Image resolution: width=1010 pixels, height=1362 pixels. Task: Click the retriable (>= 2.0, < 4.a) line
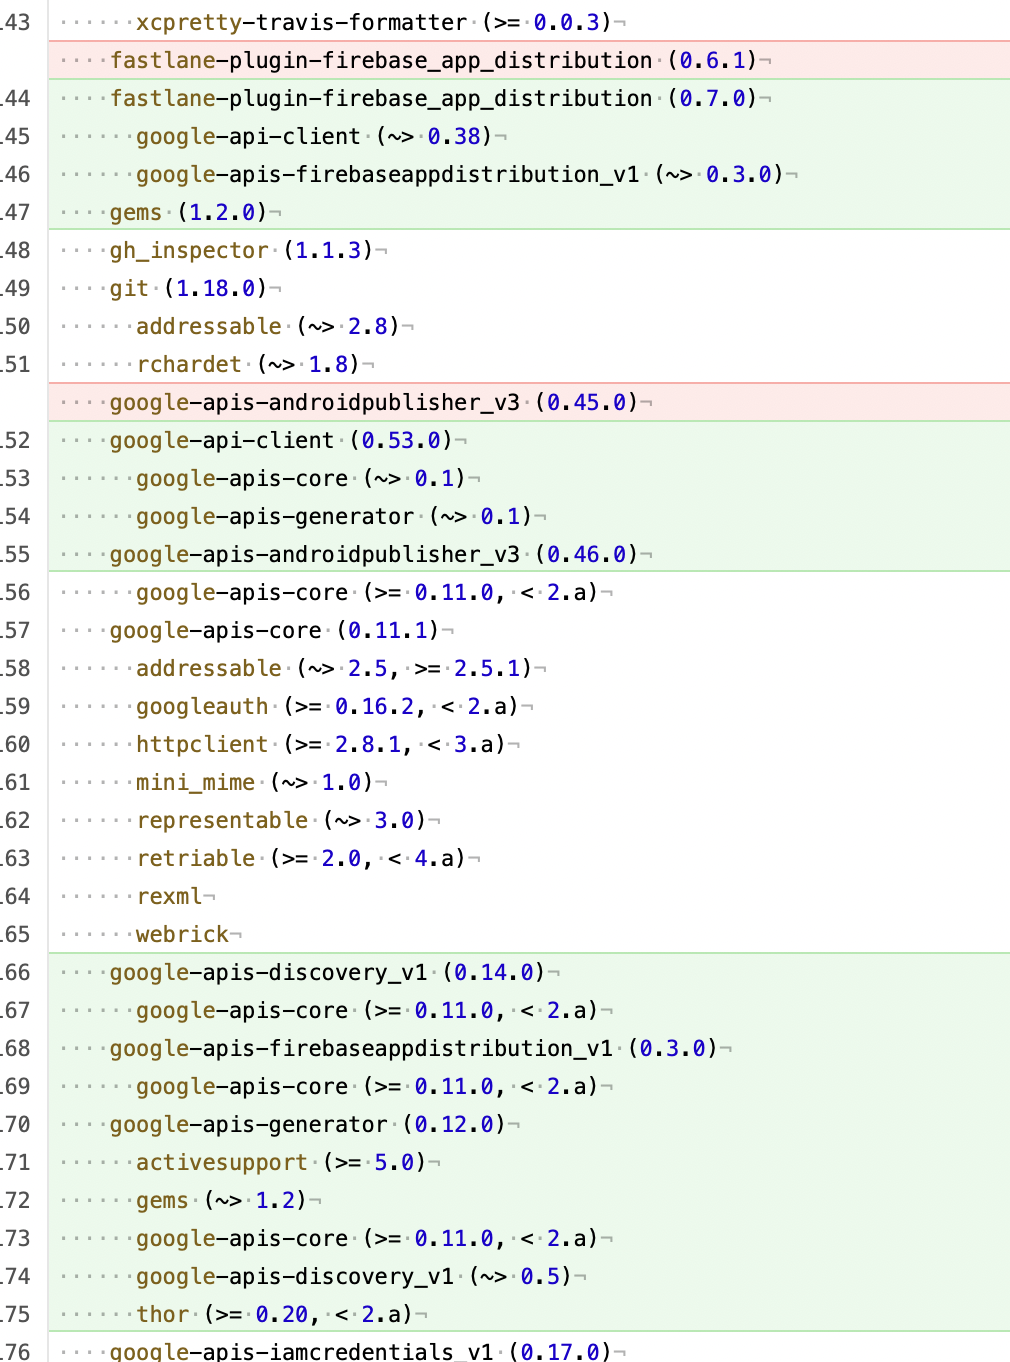530,858
